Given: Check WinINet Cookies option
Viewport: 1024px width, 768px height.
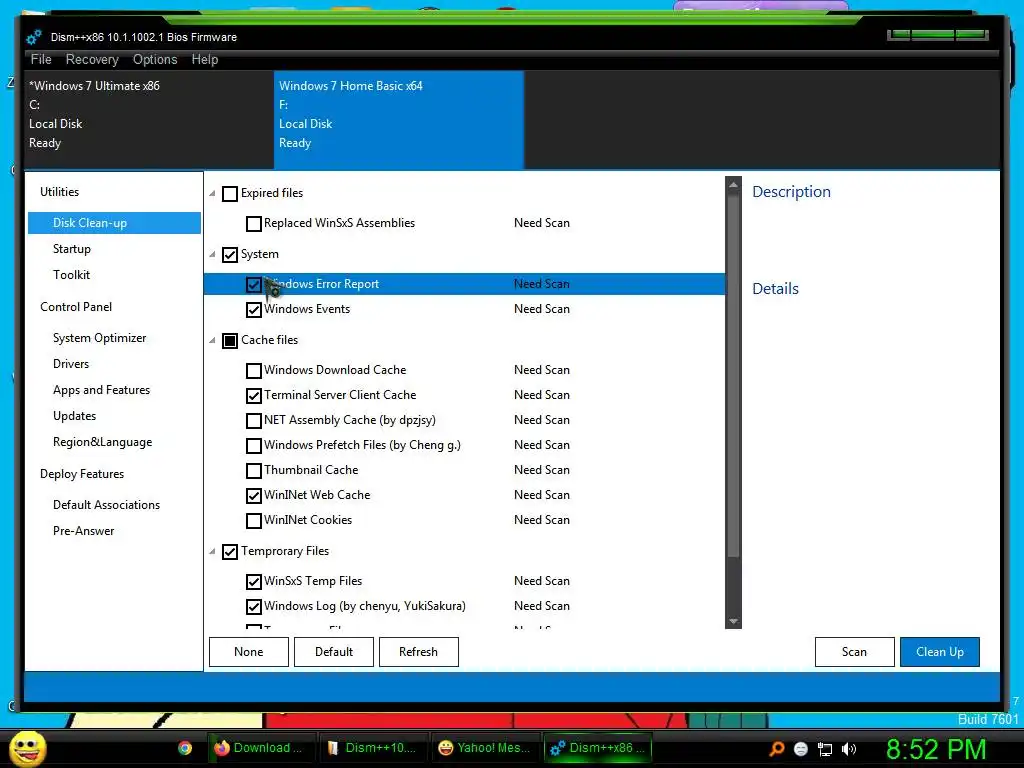Looking at the screenshot, I should (x=253, y=520).
